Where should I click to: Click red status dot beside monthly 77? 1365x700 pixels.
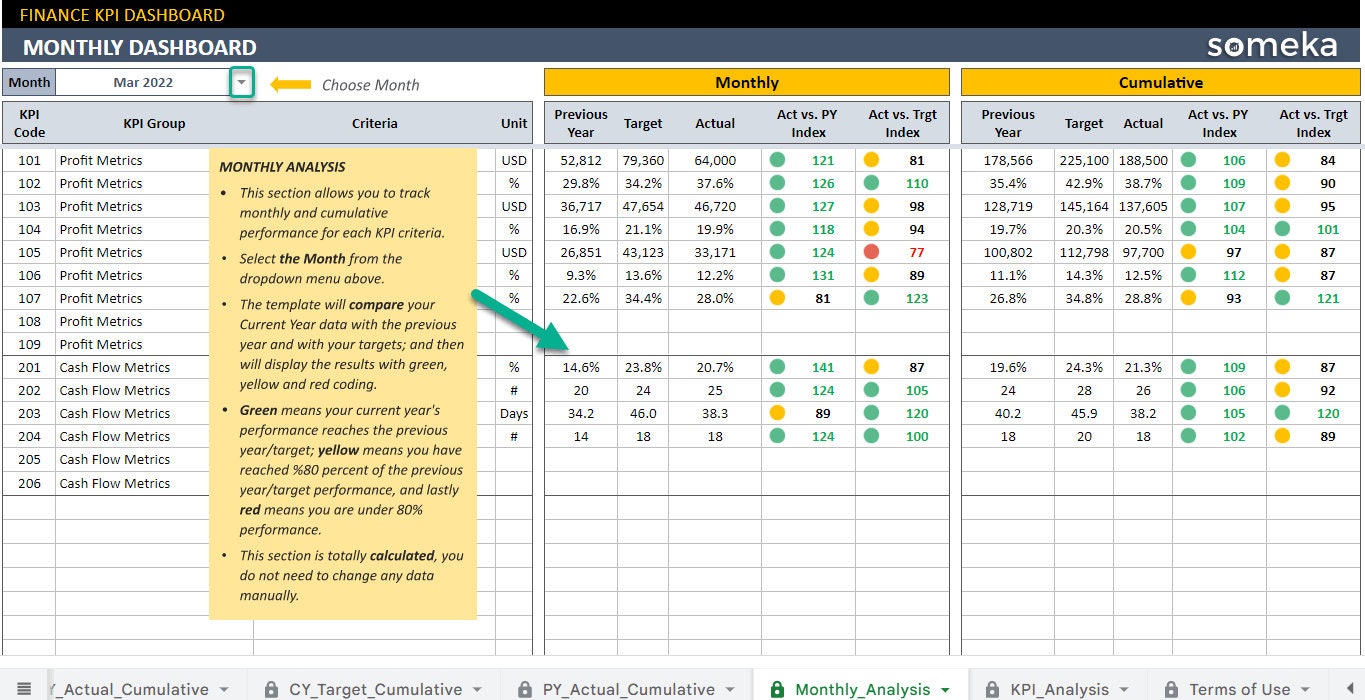871,252
